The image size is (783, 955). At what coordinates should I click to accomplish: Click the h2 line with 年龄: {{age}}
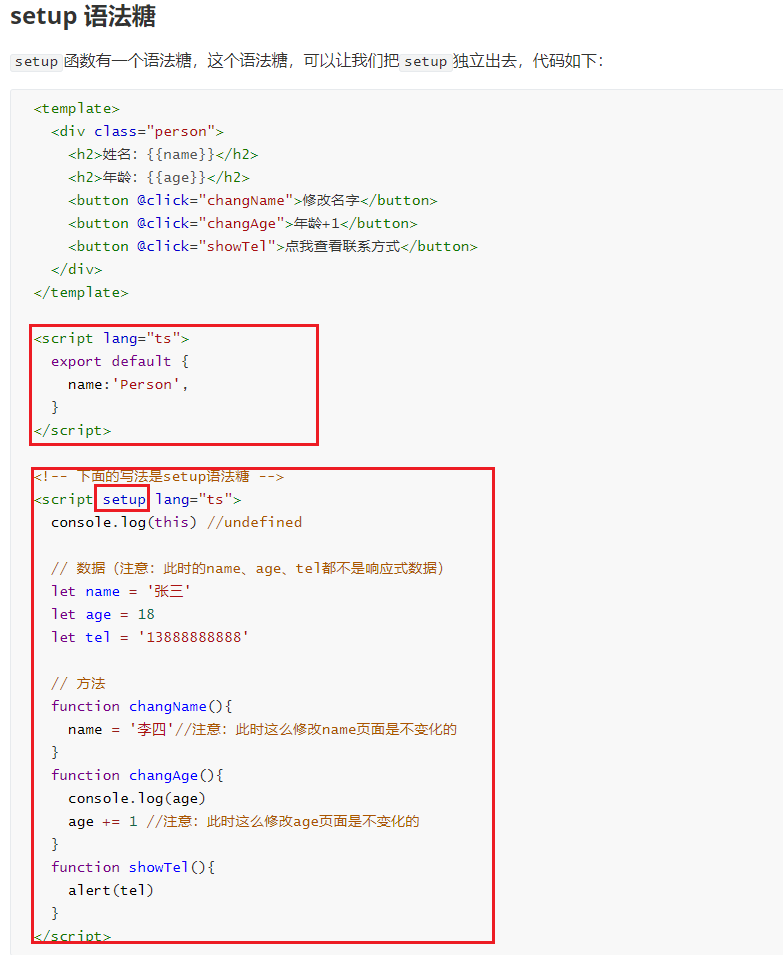click(x=159, y=178)
